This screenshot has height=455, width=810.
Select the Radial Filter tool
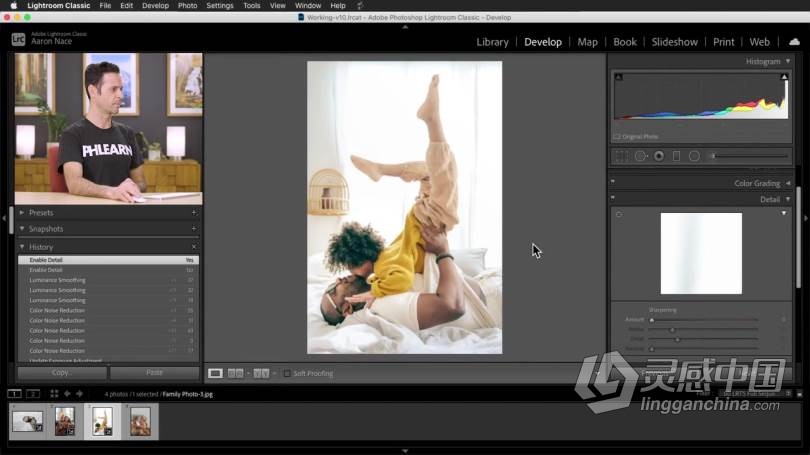click(x=694, y=156)
